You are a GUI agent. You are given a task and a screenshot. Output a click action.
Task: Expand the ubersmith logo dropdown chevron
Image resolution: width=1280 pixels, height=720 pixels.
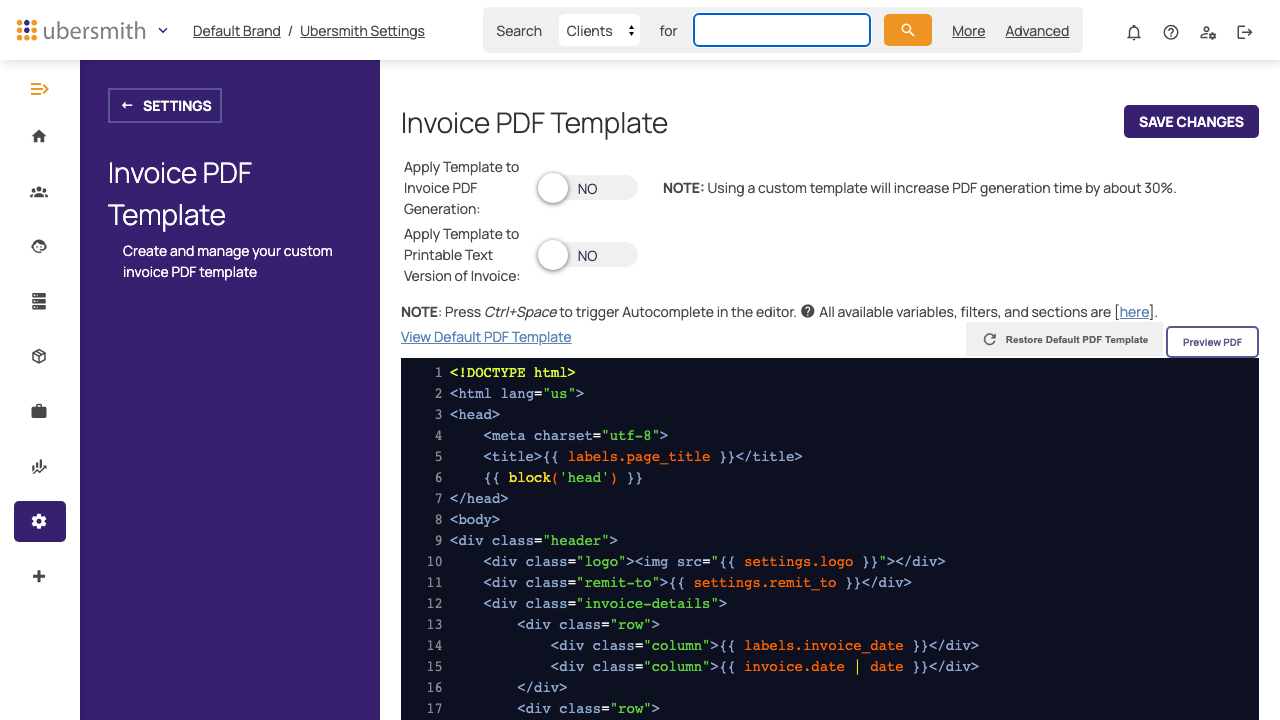[163, 30]
